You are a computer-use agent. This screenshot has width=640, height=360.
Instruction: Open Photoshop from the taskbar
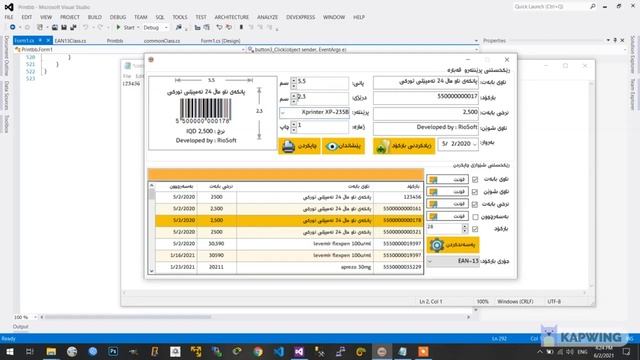coord(113,351)
